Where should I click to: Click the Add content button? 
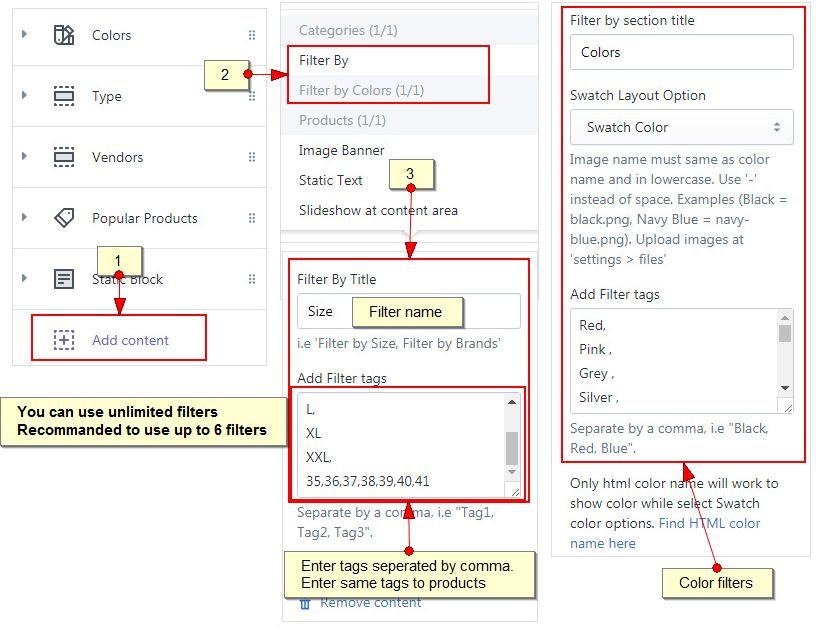(130, 340)
